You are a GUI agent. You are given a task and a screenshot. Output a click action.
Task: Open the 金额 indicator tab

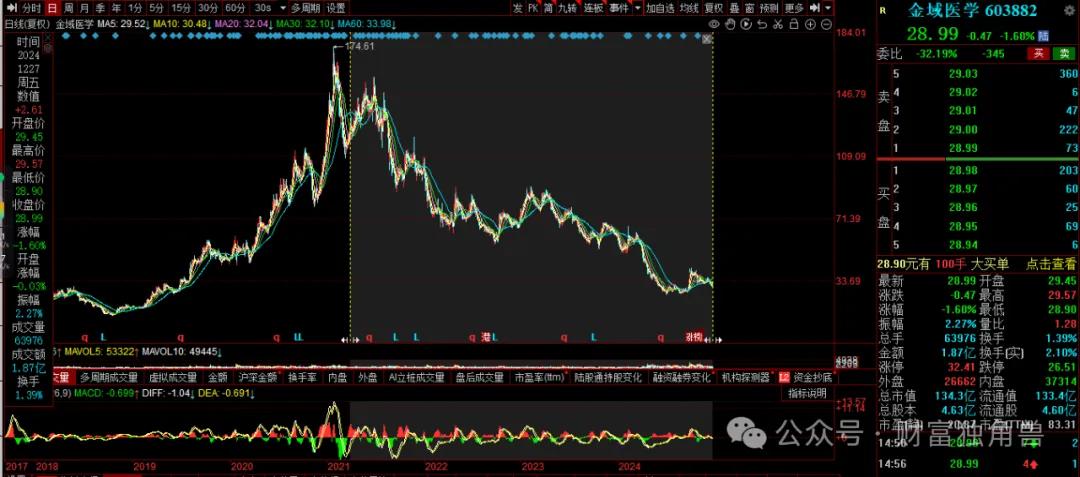218,377
